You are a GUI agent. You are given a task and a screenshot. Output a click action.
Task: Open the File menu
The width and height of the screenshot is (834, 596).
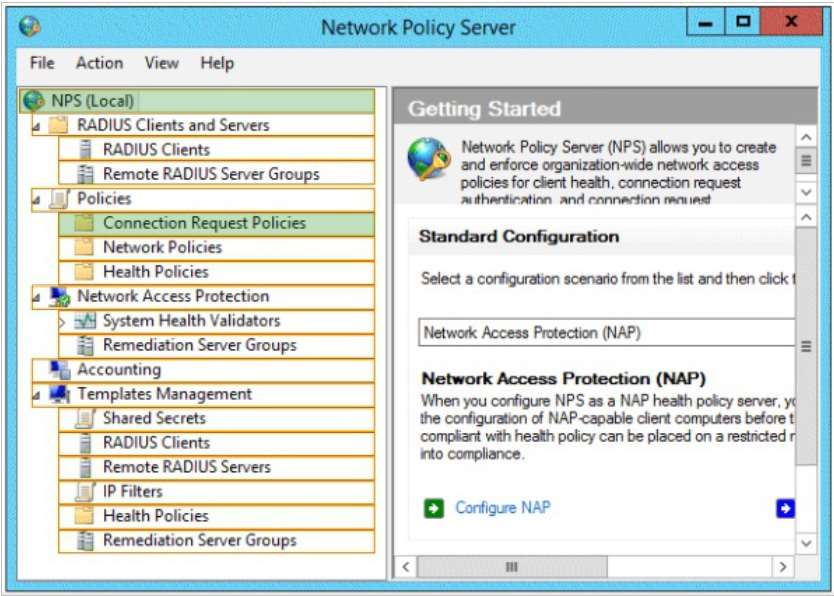pos(42,63)
